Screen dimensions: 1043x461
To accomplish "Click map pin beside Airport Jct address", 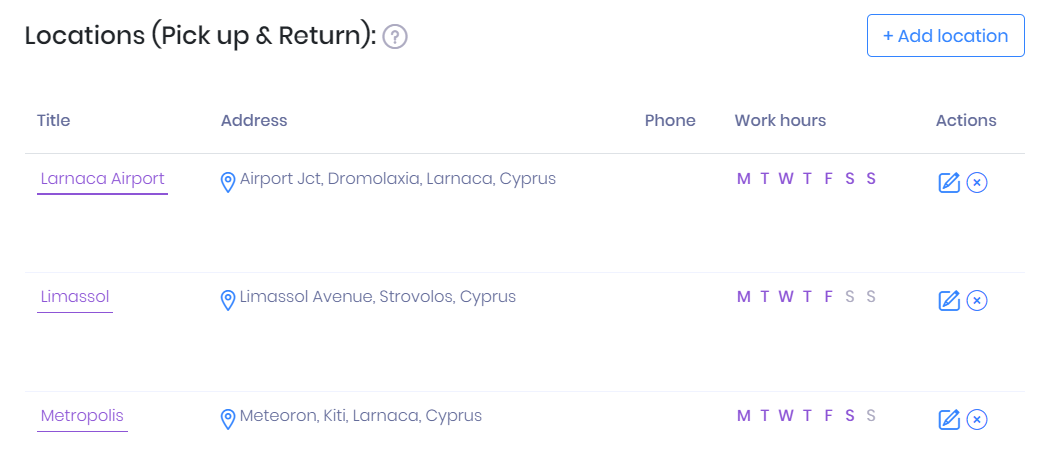I will 228,181.
